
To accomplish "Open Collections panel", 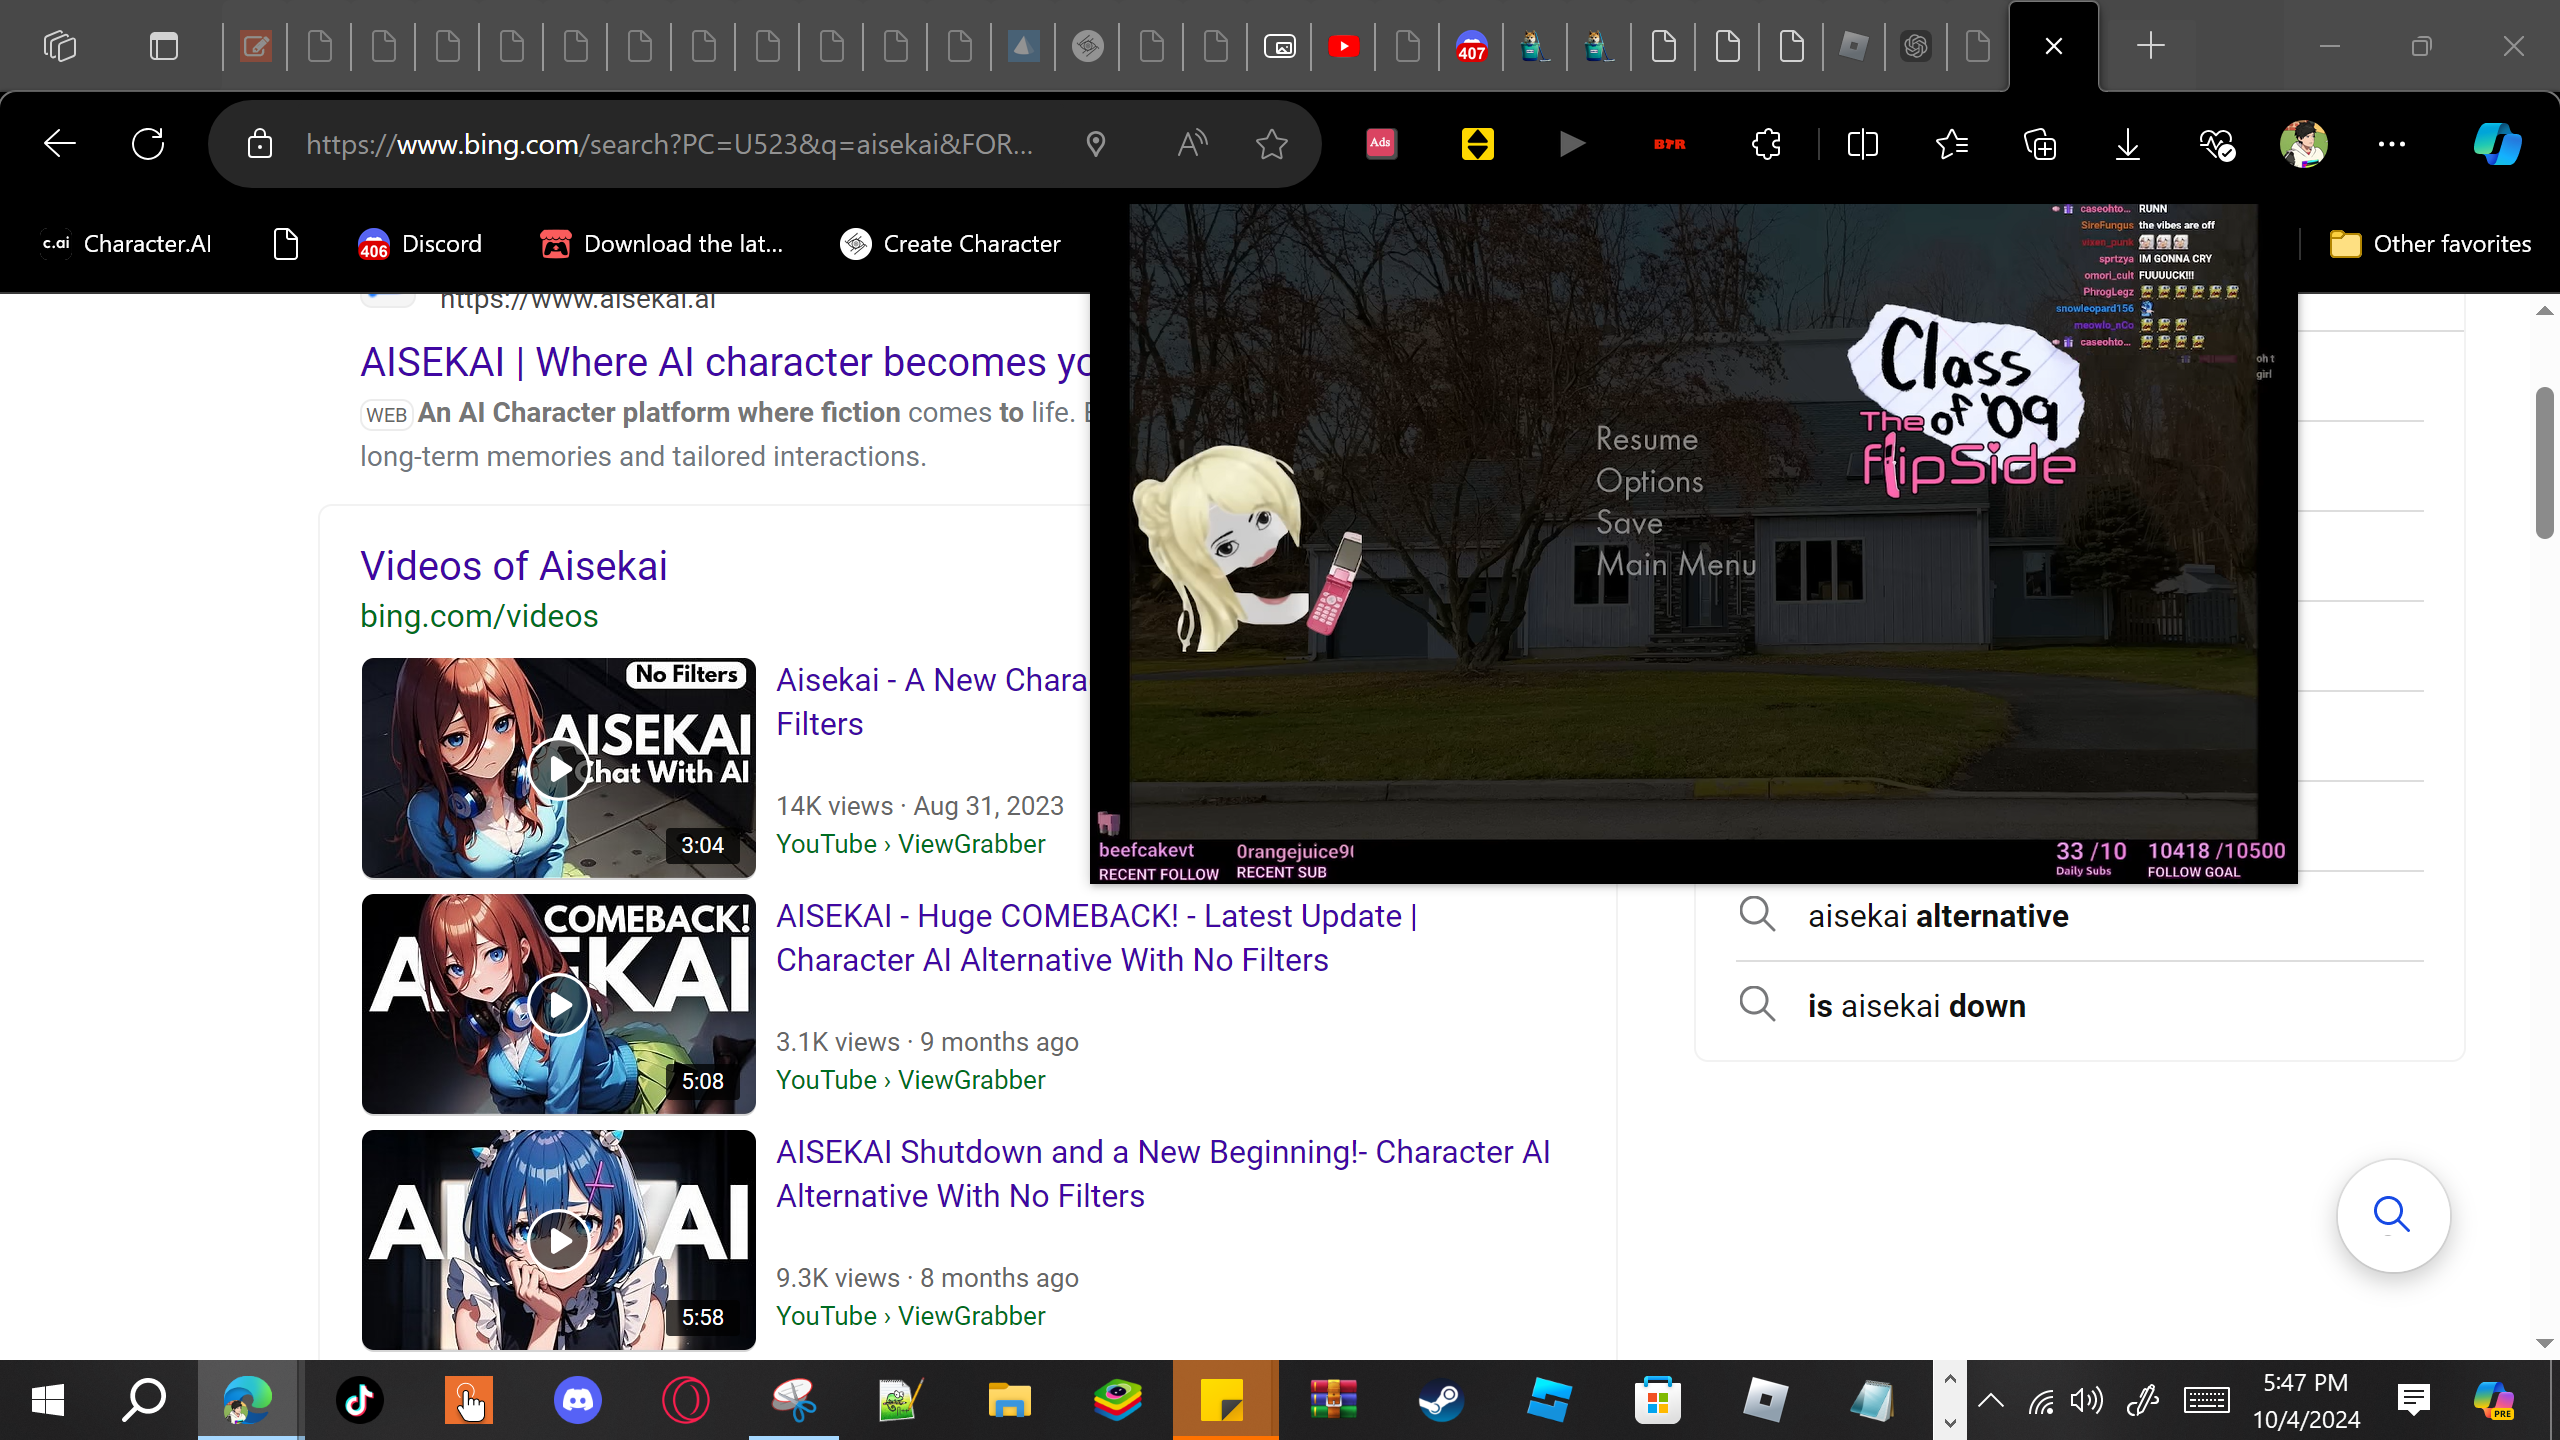I will pos(2040,144).
